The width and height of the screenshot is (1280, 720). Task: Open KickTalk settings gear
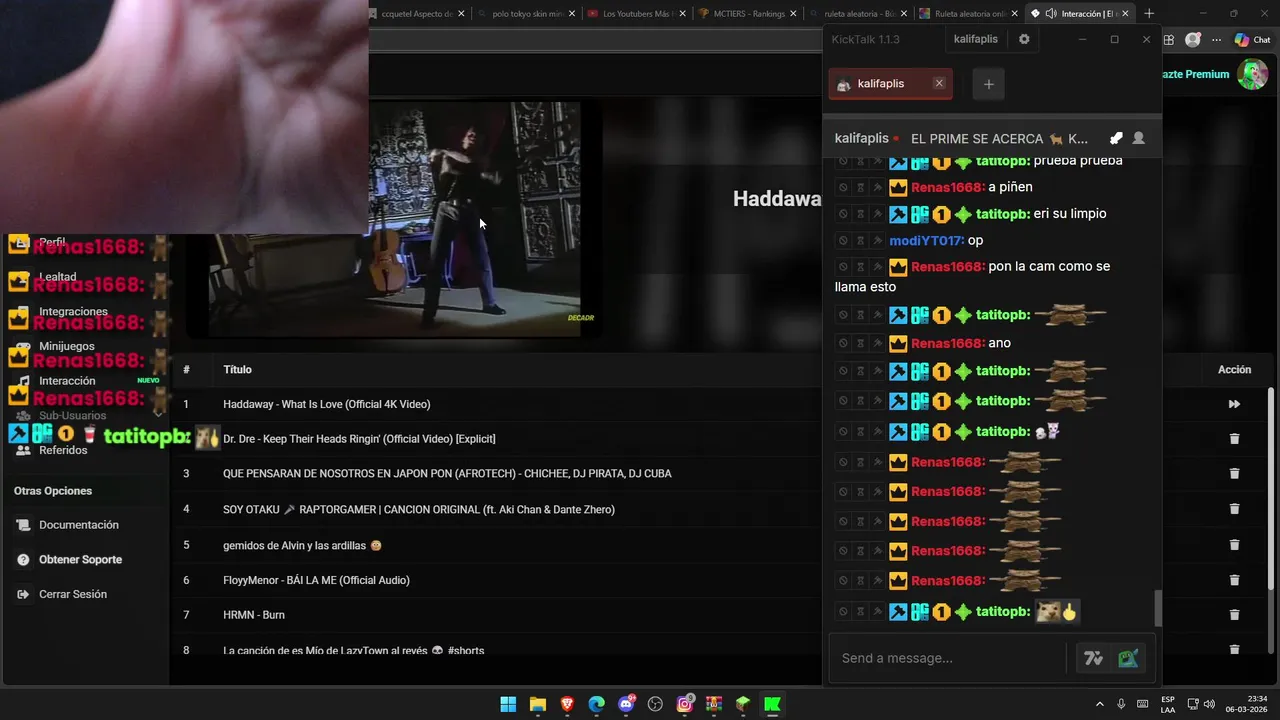1023,39
